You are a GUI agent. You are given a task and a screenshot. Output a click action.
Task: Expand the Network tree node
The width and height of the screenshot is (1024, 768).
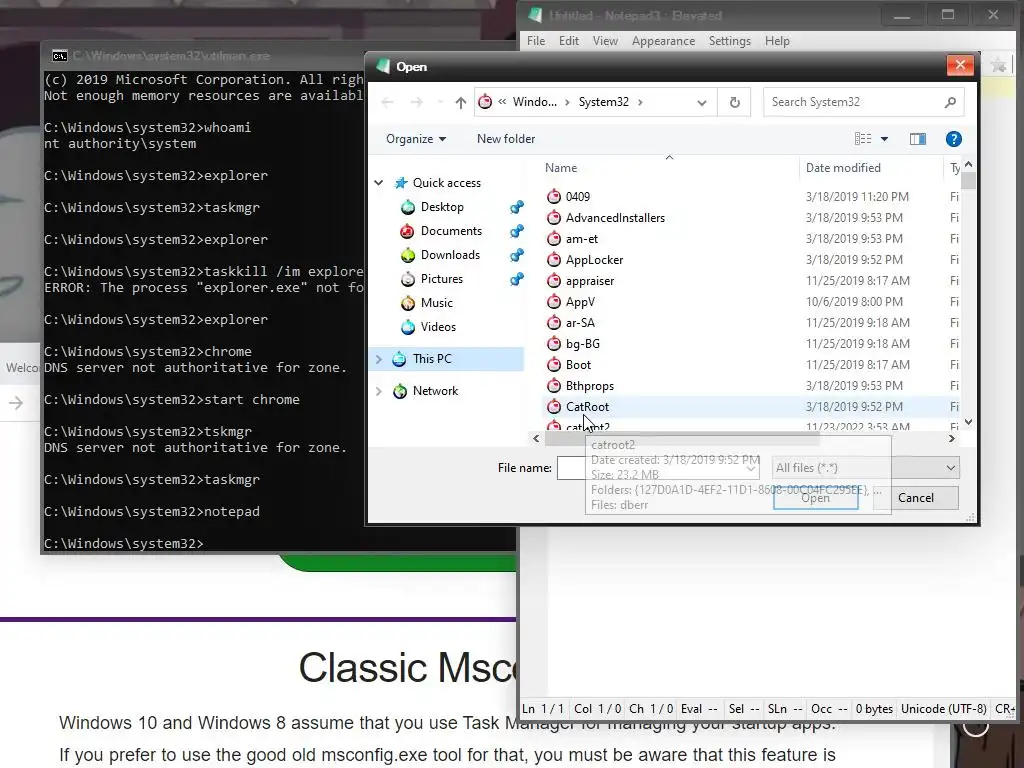point(379,391)
